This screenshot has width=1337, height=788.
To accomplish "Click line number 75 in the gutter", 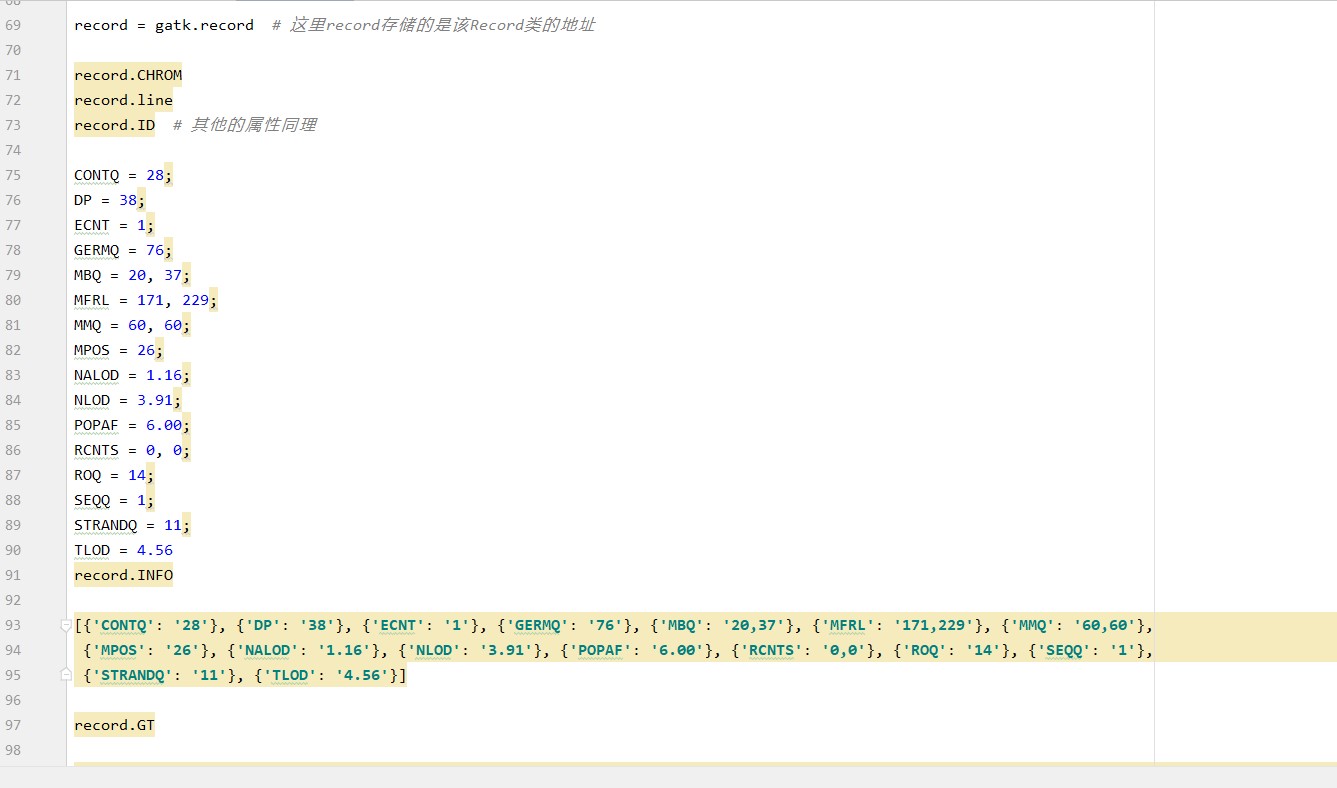I will (x=13, y=175).
